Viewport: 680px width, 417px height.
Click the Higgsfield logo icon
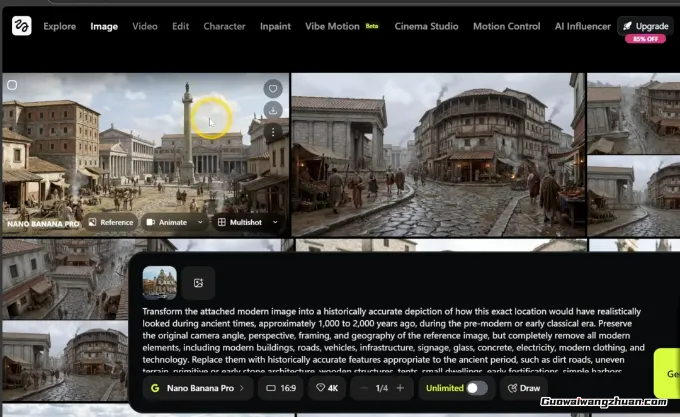click(21, 26)
